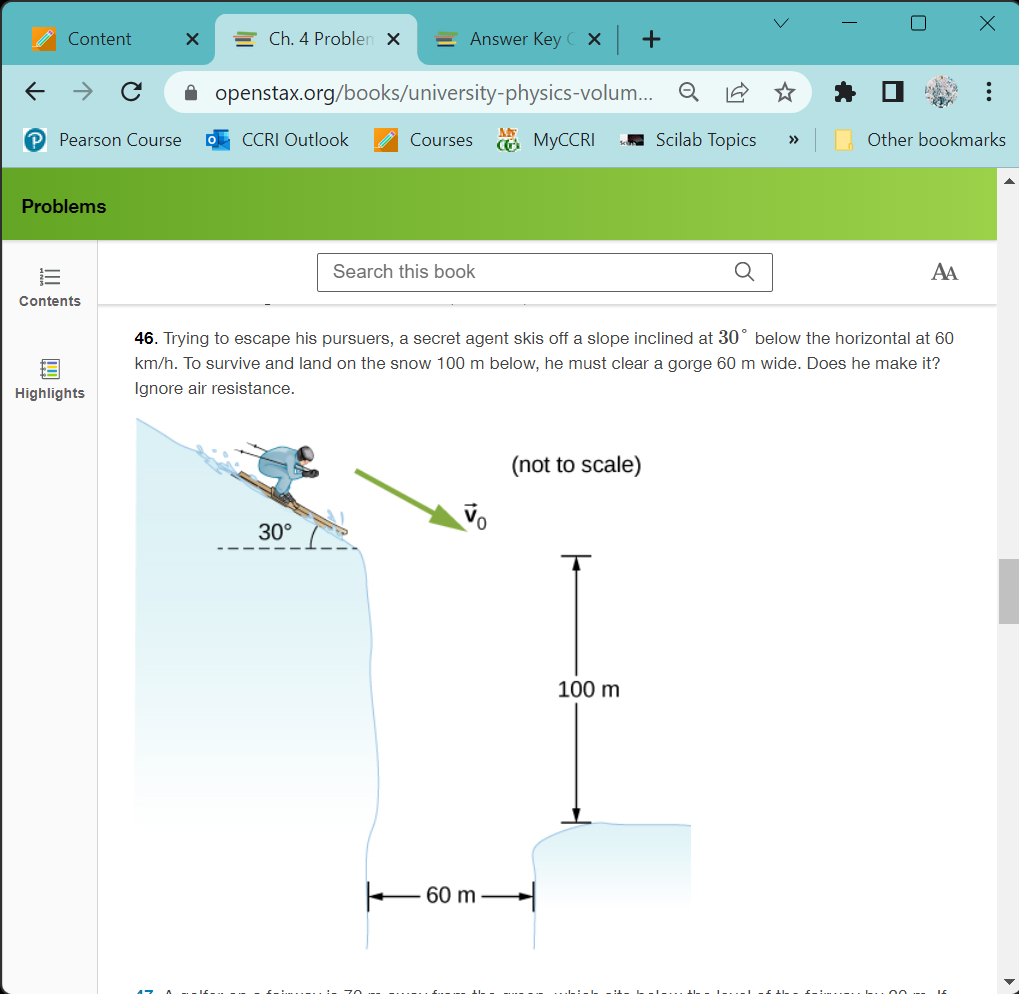Click problem number 46 text

coord(146,338)
